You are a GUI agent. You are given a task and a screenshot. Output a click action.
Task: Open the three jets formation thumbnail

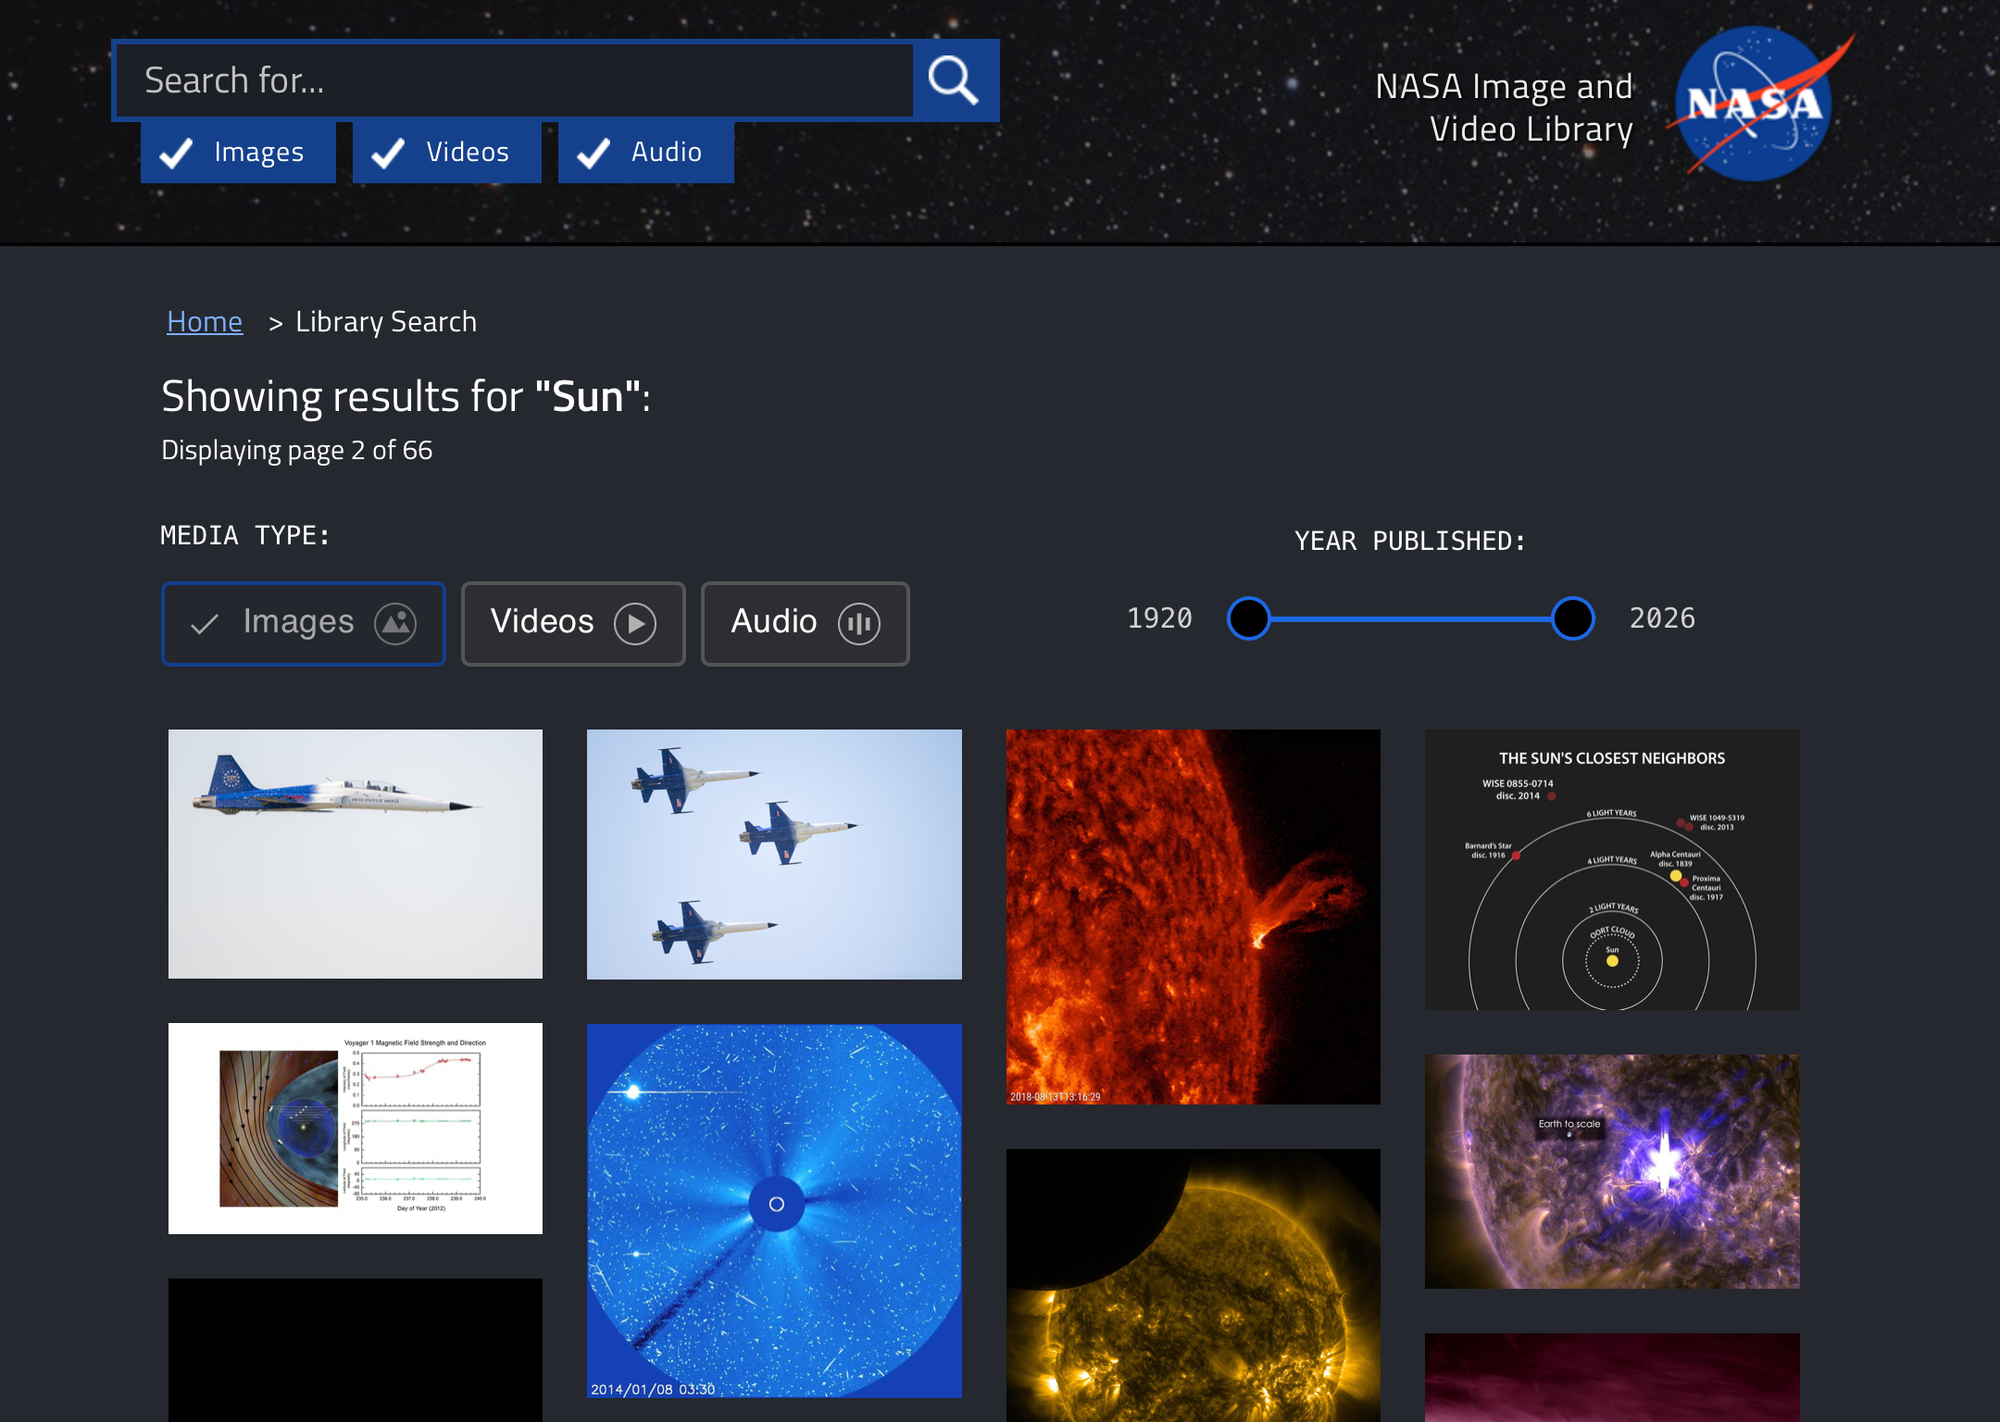774,854
